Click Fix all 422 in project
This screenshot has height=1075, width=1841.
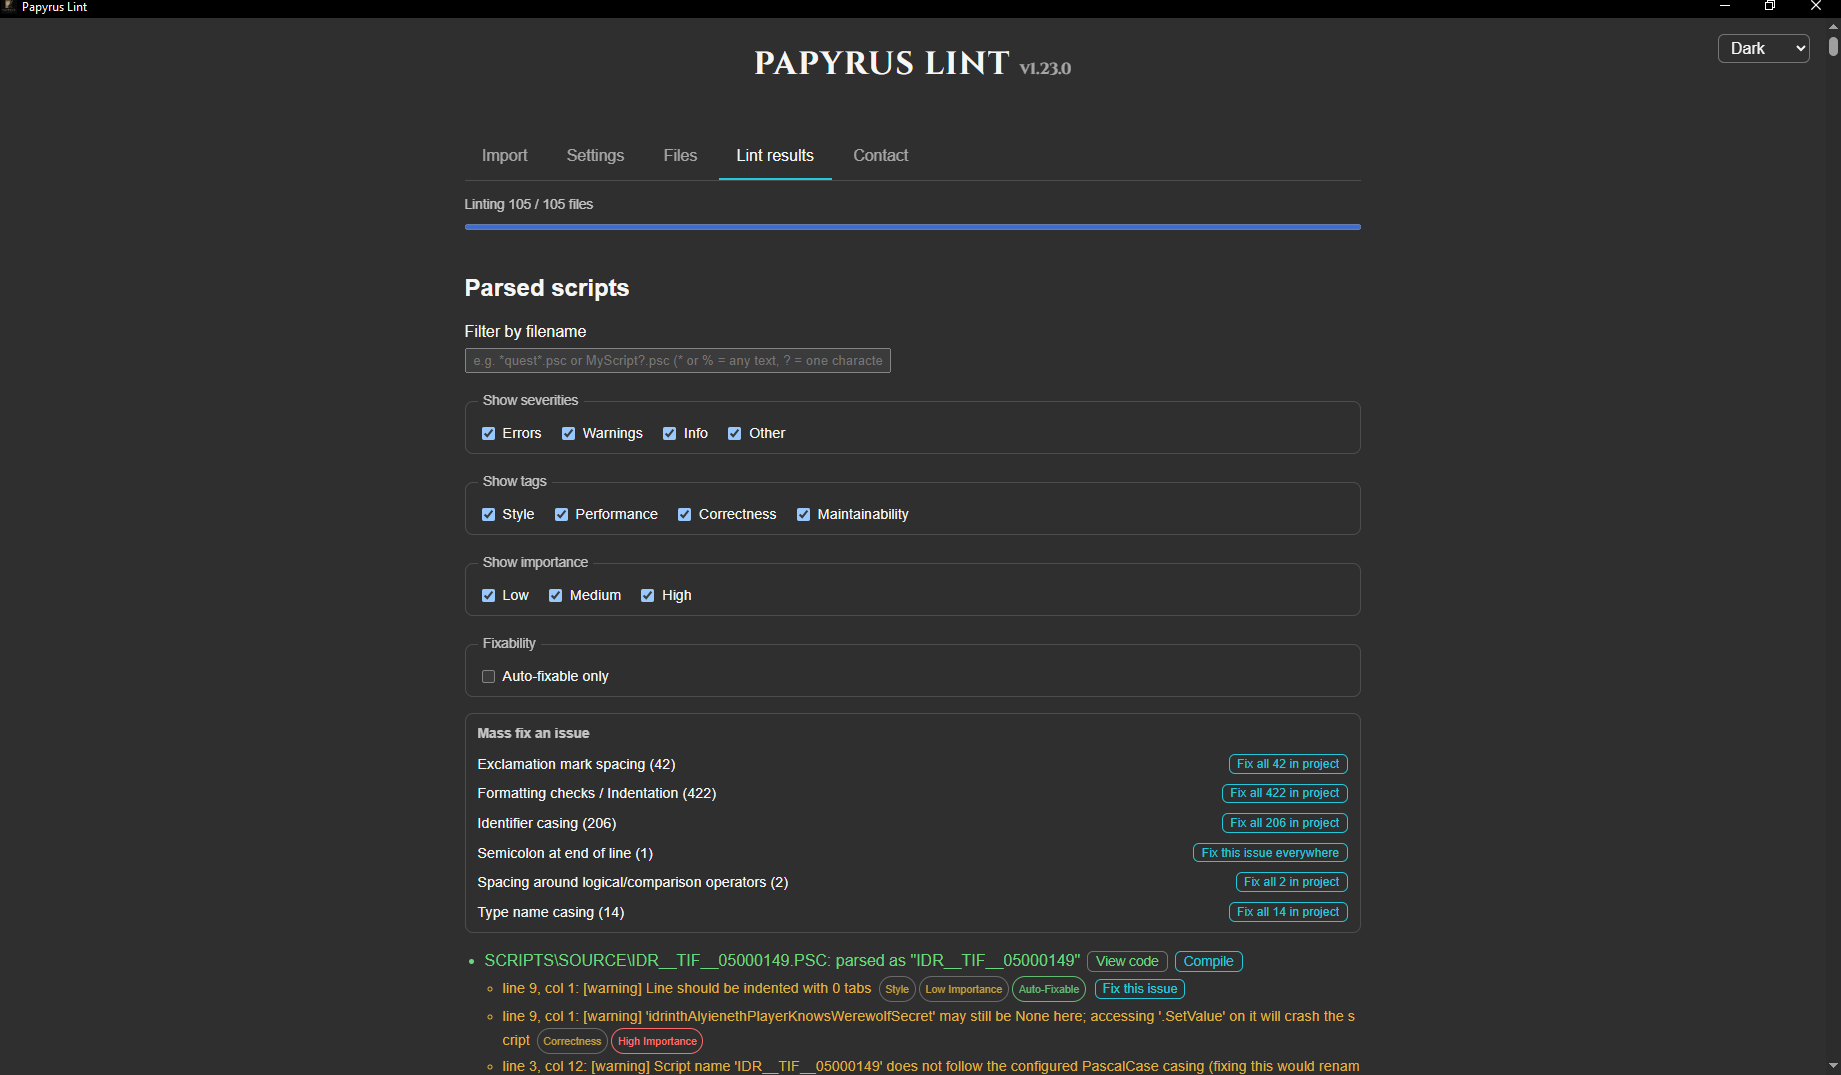click(1284, 793)
